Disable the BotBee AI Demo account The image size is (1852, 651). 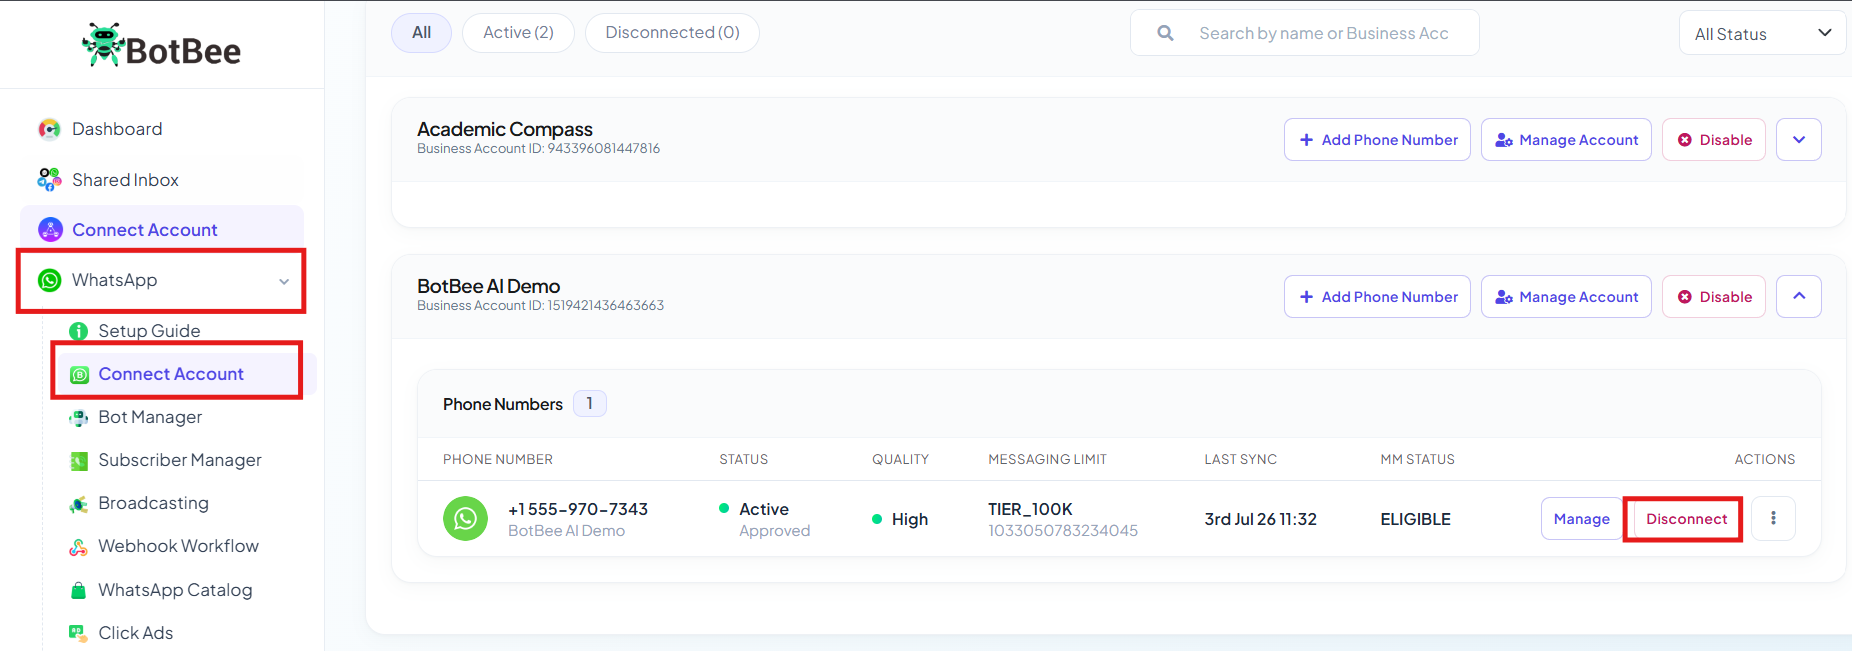pos(1714,297)
